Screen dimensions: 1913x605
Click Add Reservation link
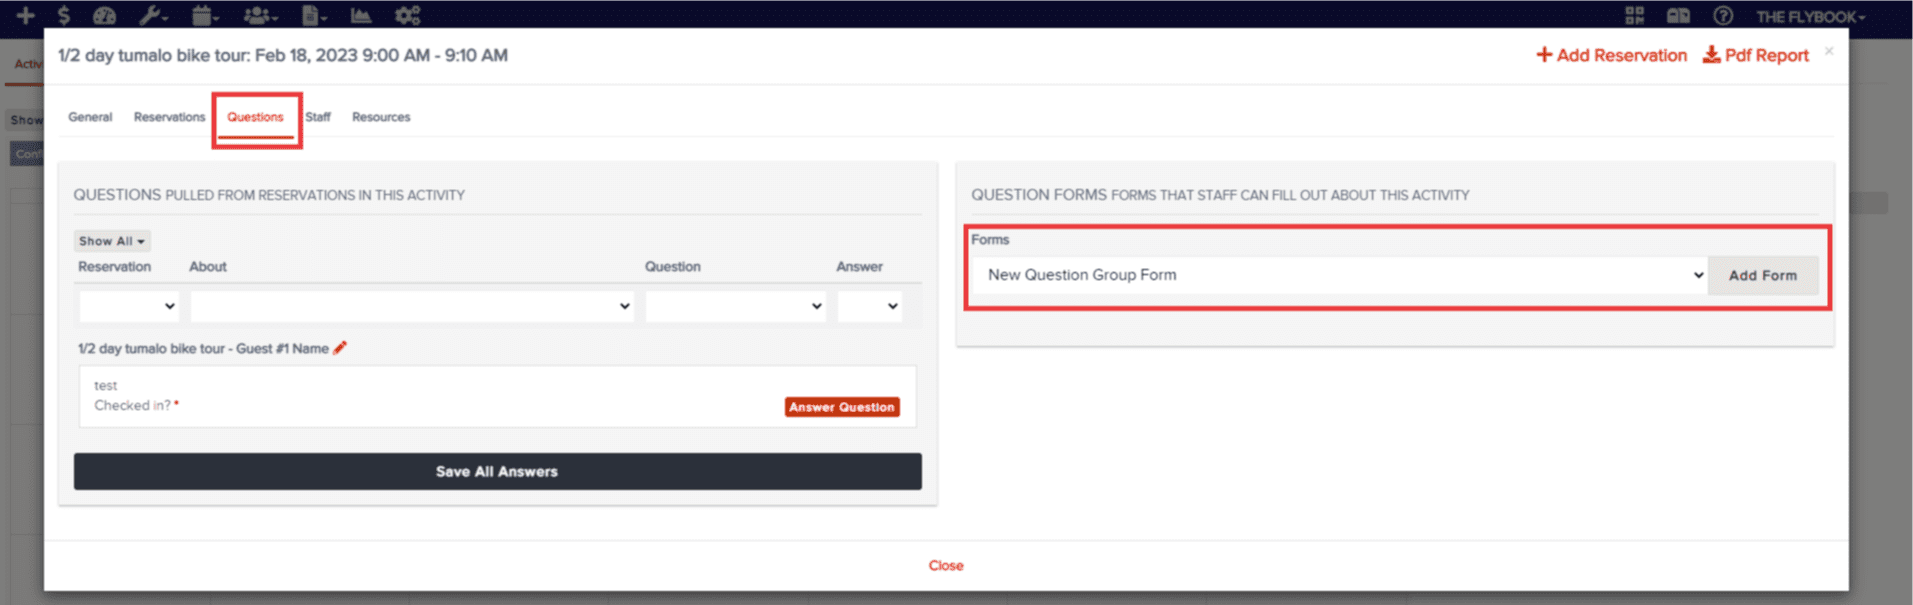(1611, 55)
